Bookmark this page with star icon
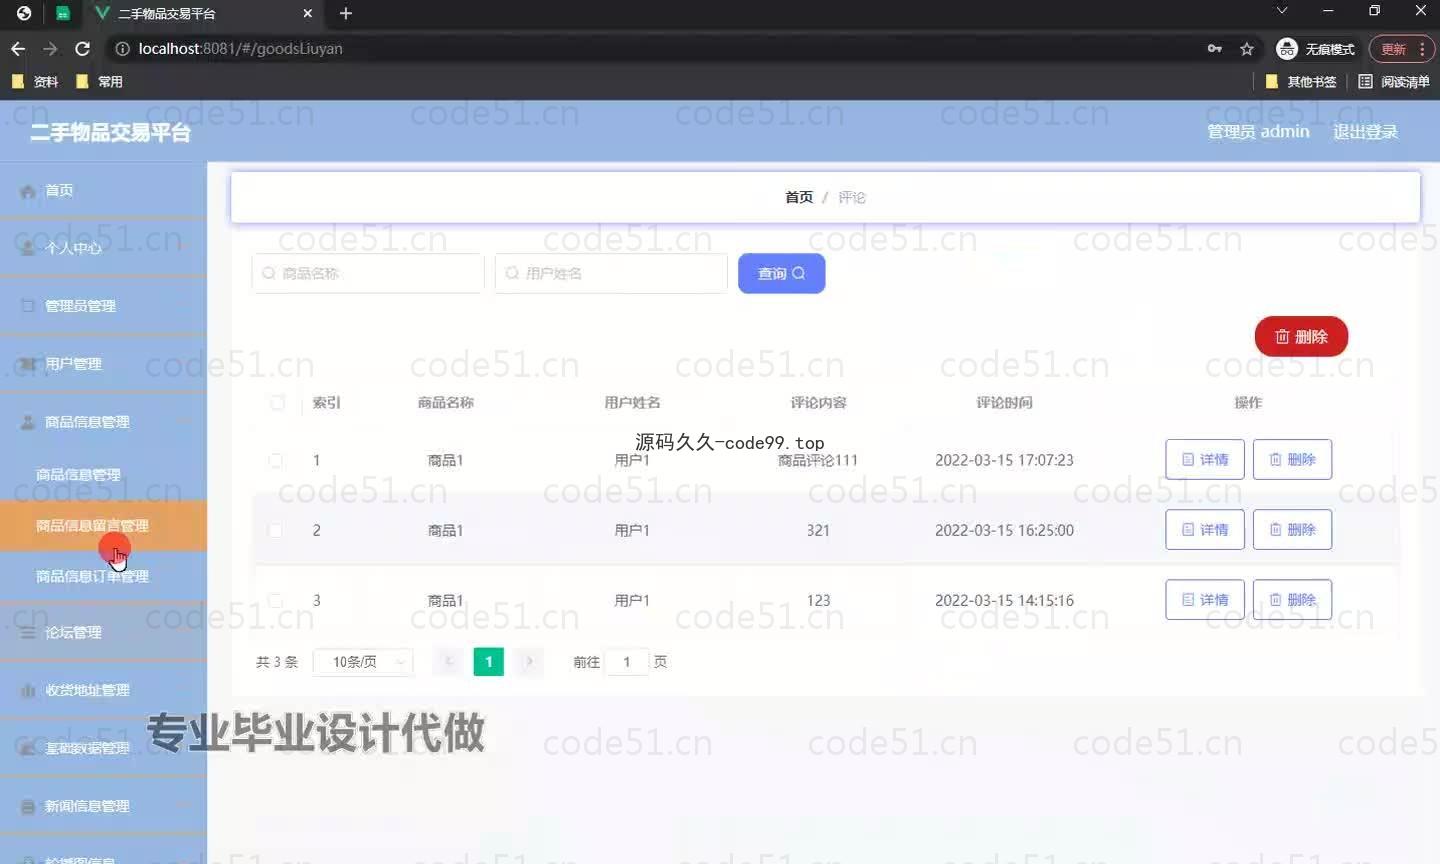1440x864 pixels. [x=1247, y=48]
